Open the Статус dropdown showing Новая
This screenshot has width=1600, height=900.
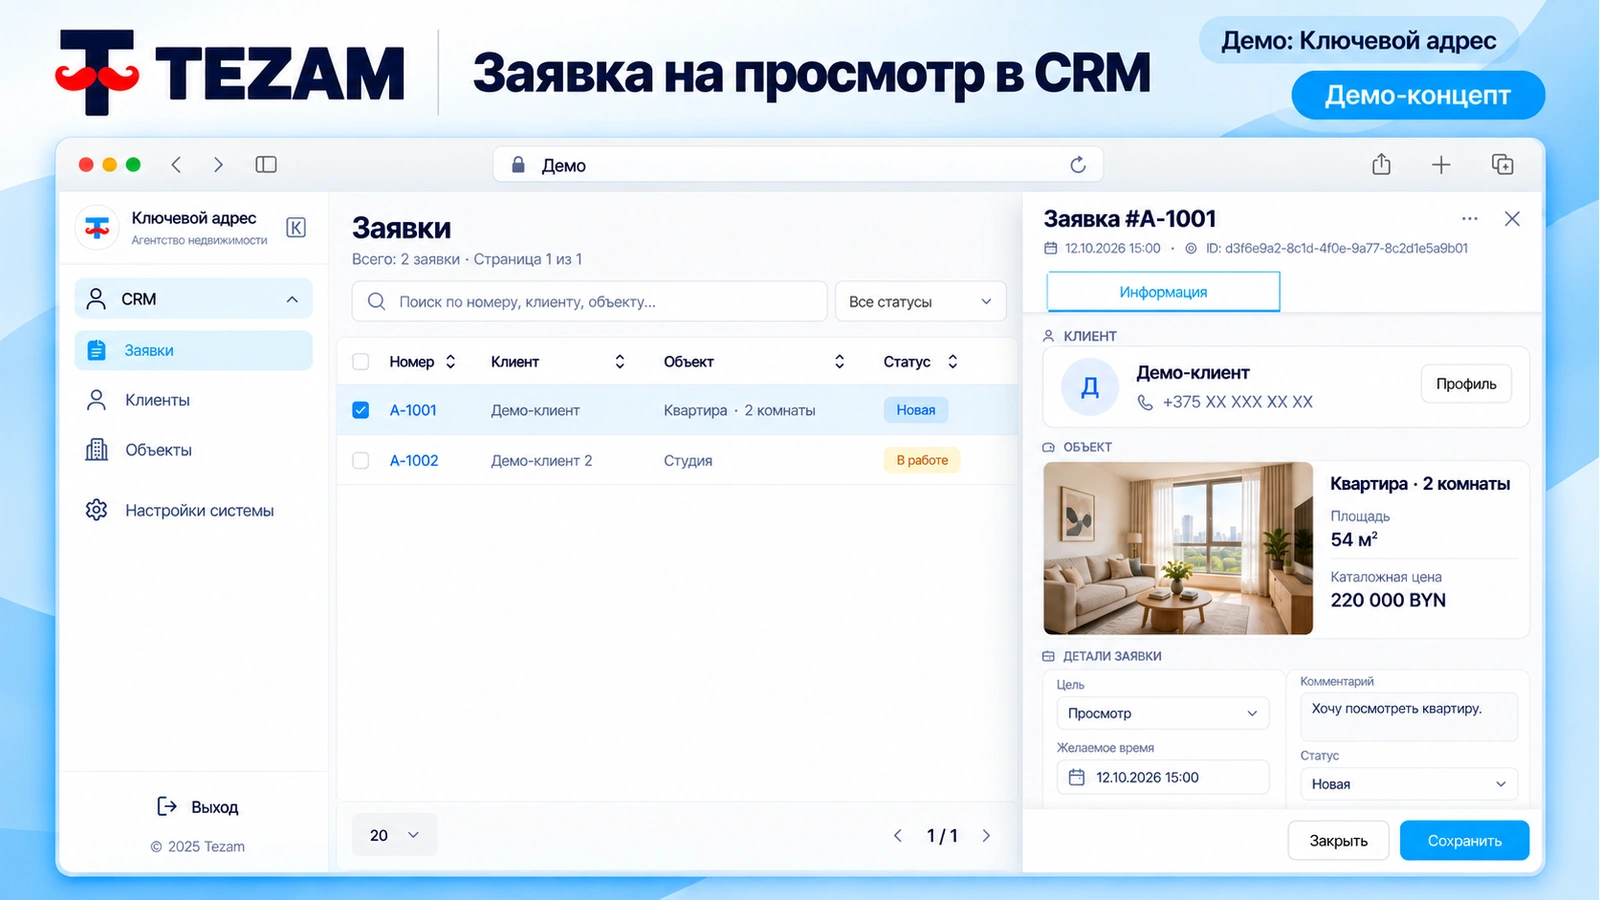point(1408,784)
